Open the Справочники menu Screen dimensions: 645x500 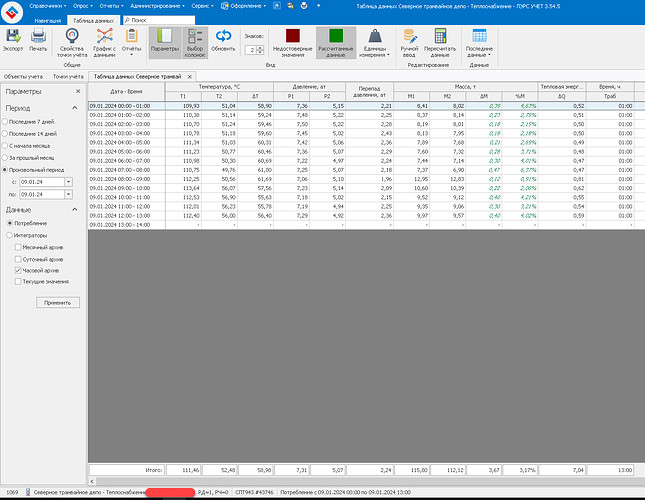48,6
